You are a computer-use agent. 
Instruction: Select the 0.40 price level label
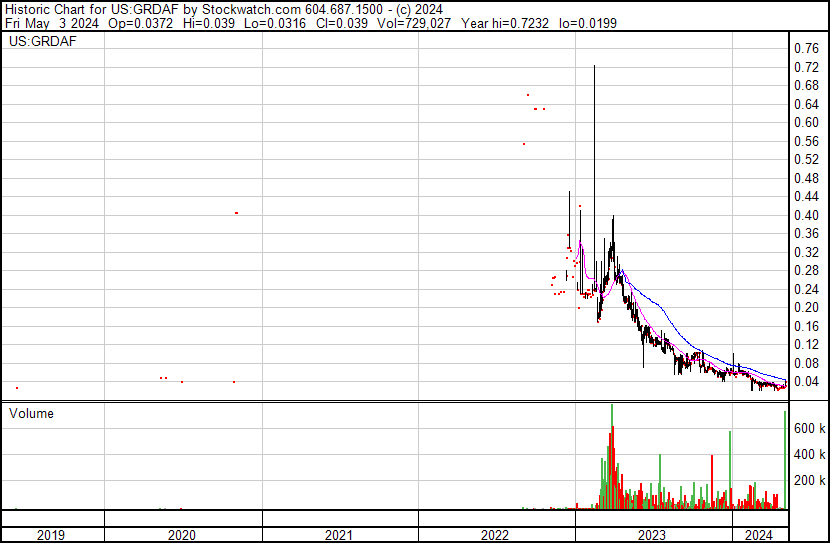point(805,215)
